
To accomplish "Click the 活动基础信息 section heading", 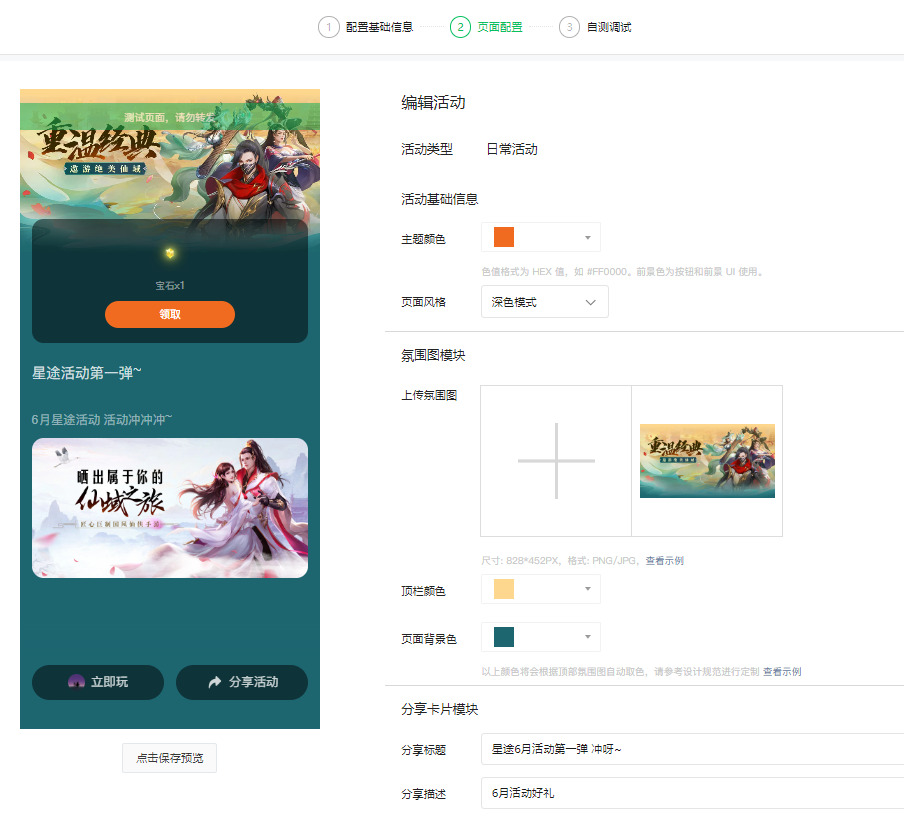I will pos(440,199).
